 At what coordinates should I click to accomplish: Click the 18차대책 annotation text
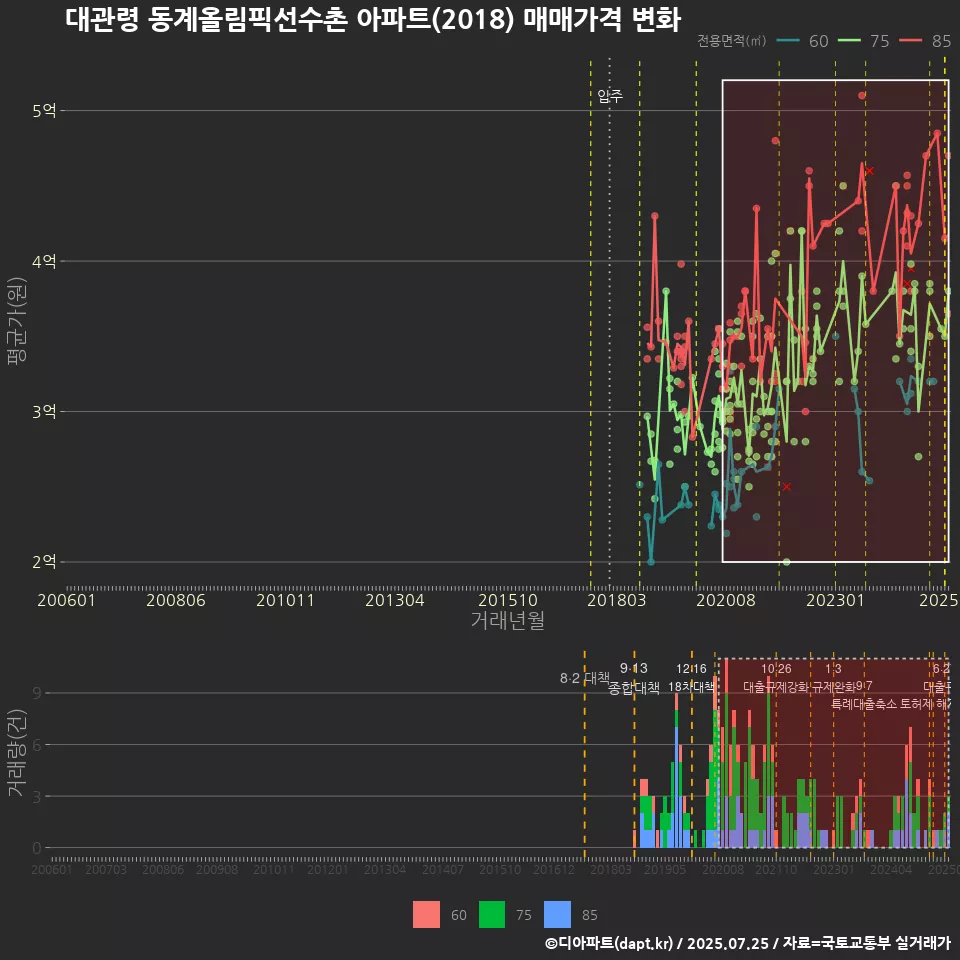point(691,687)
